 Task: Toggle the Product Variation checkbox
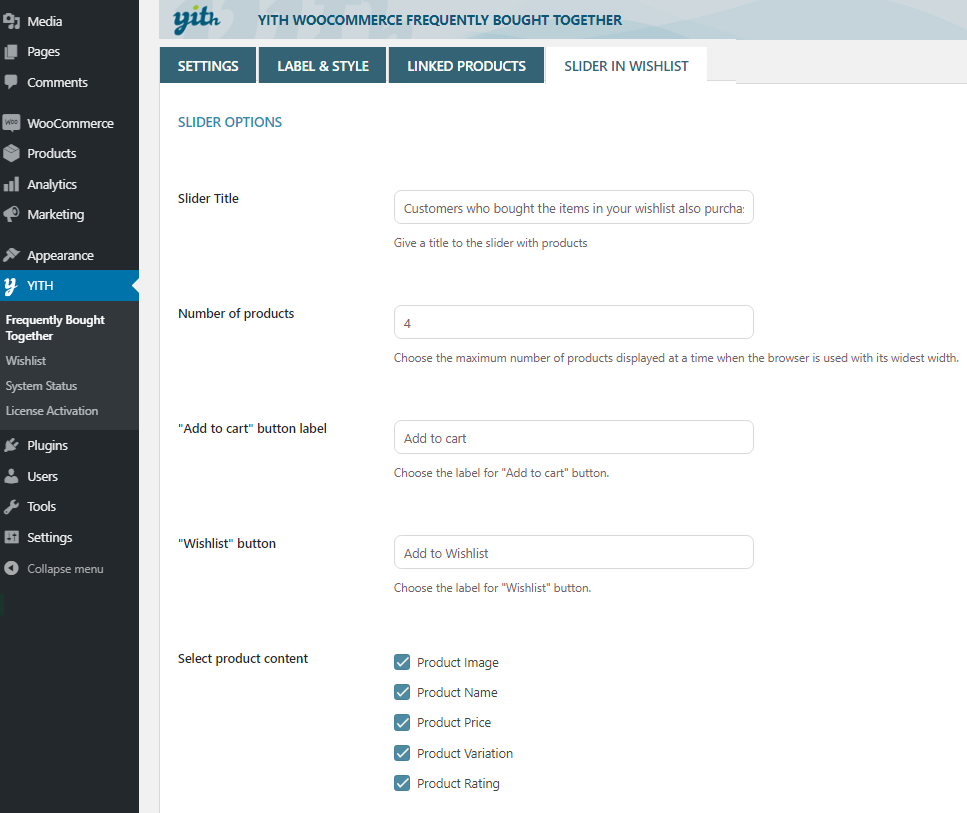[x=402, y=753]
